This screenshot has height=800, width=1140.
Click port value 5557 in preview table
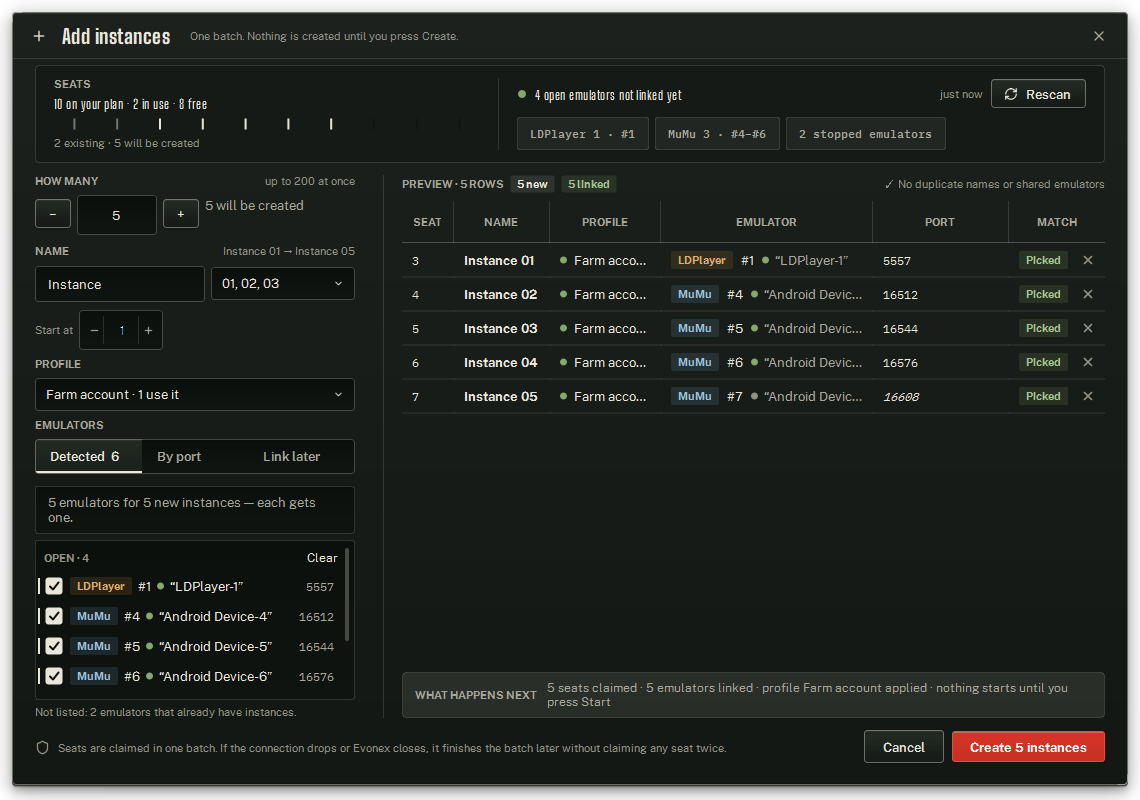pyautogui.click(x=896, y=261)
